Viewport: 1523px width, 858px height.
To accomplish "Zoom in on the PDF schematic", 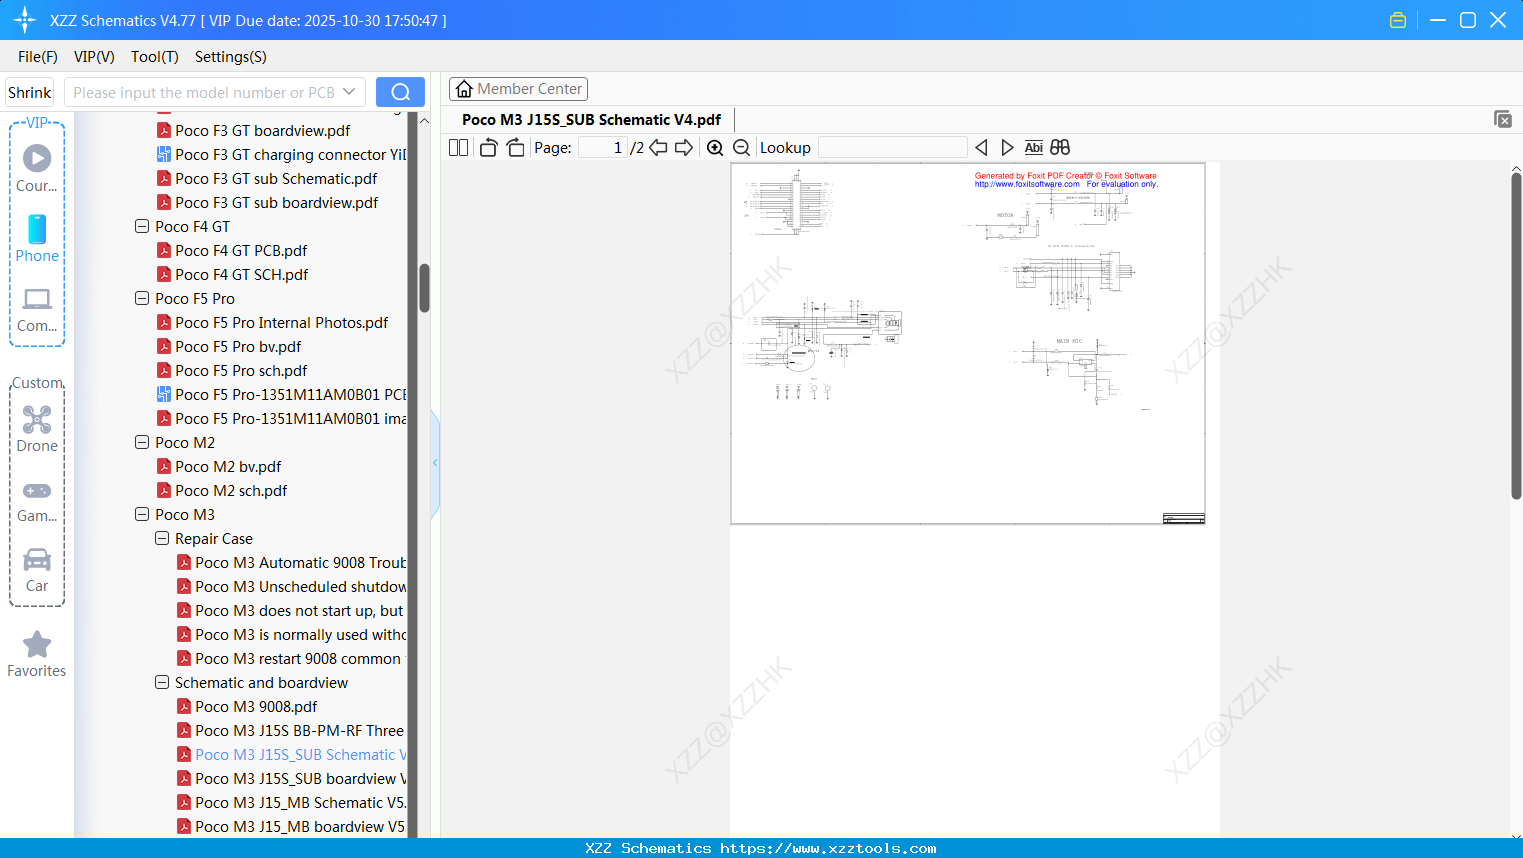I will pos(715,147).
